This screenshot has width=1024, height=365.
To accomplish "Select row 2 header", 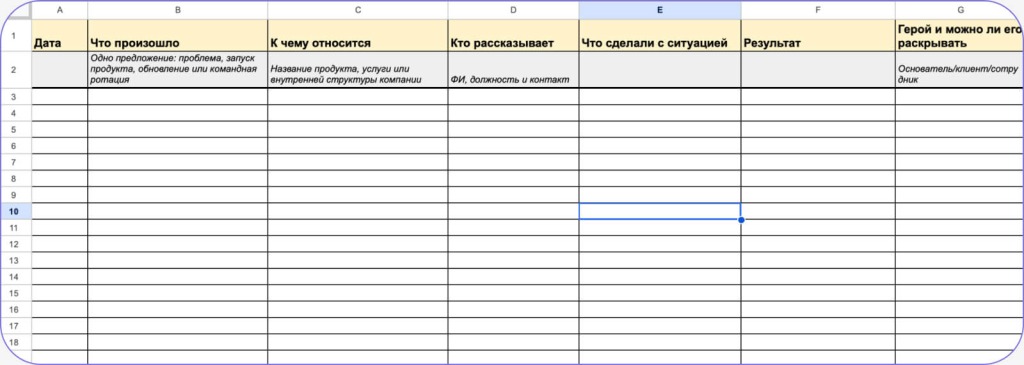I will click(x=16, y=70).
